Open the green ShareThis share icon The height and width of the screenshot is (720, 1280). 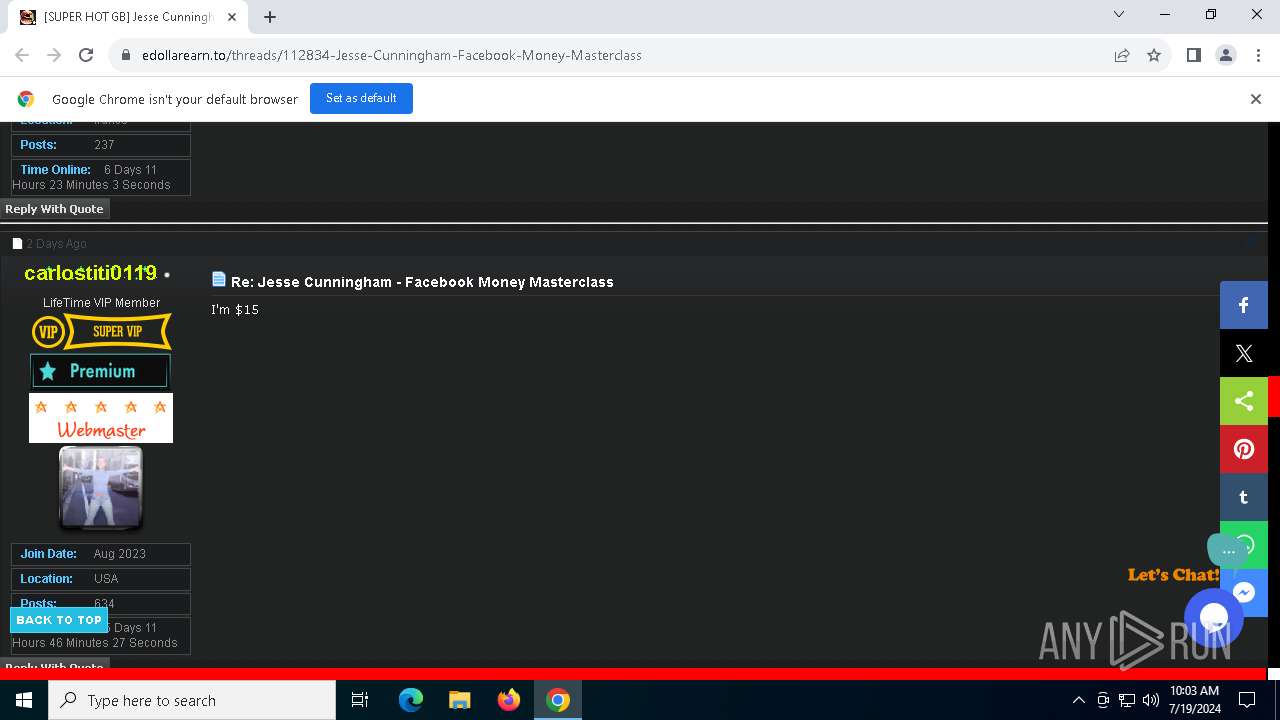1244,401
